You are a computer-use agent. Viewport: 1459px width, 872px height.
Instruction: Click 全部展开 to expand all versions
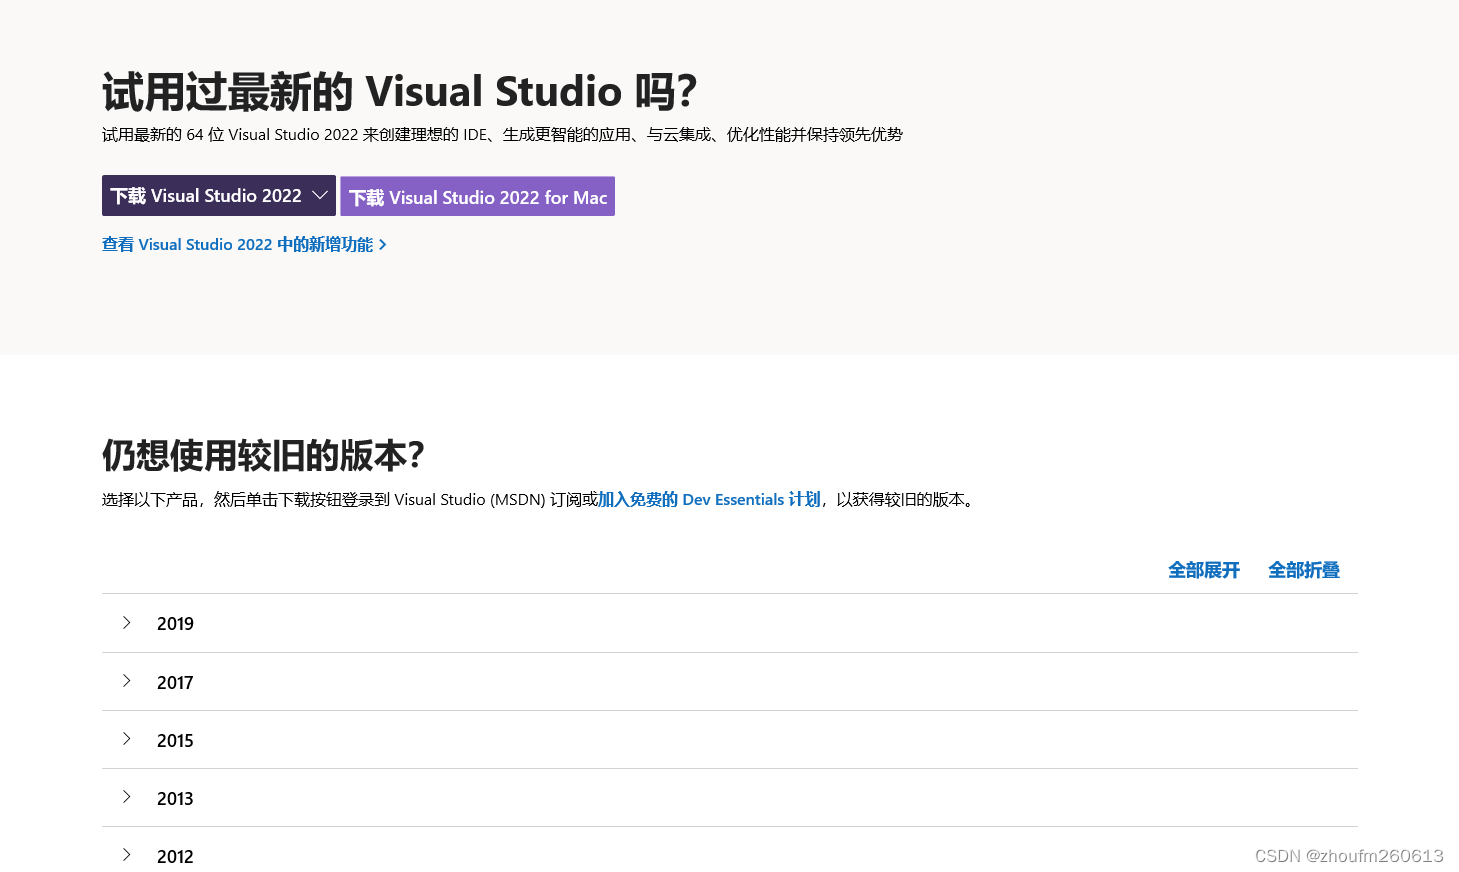[x=1204, y=571]
